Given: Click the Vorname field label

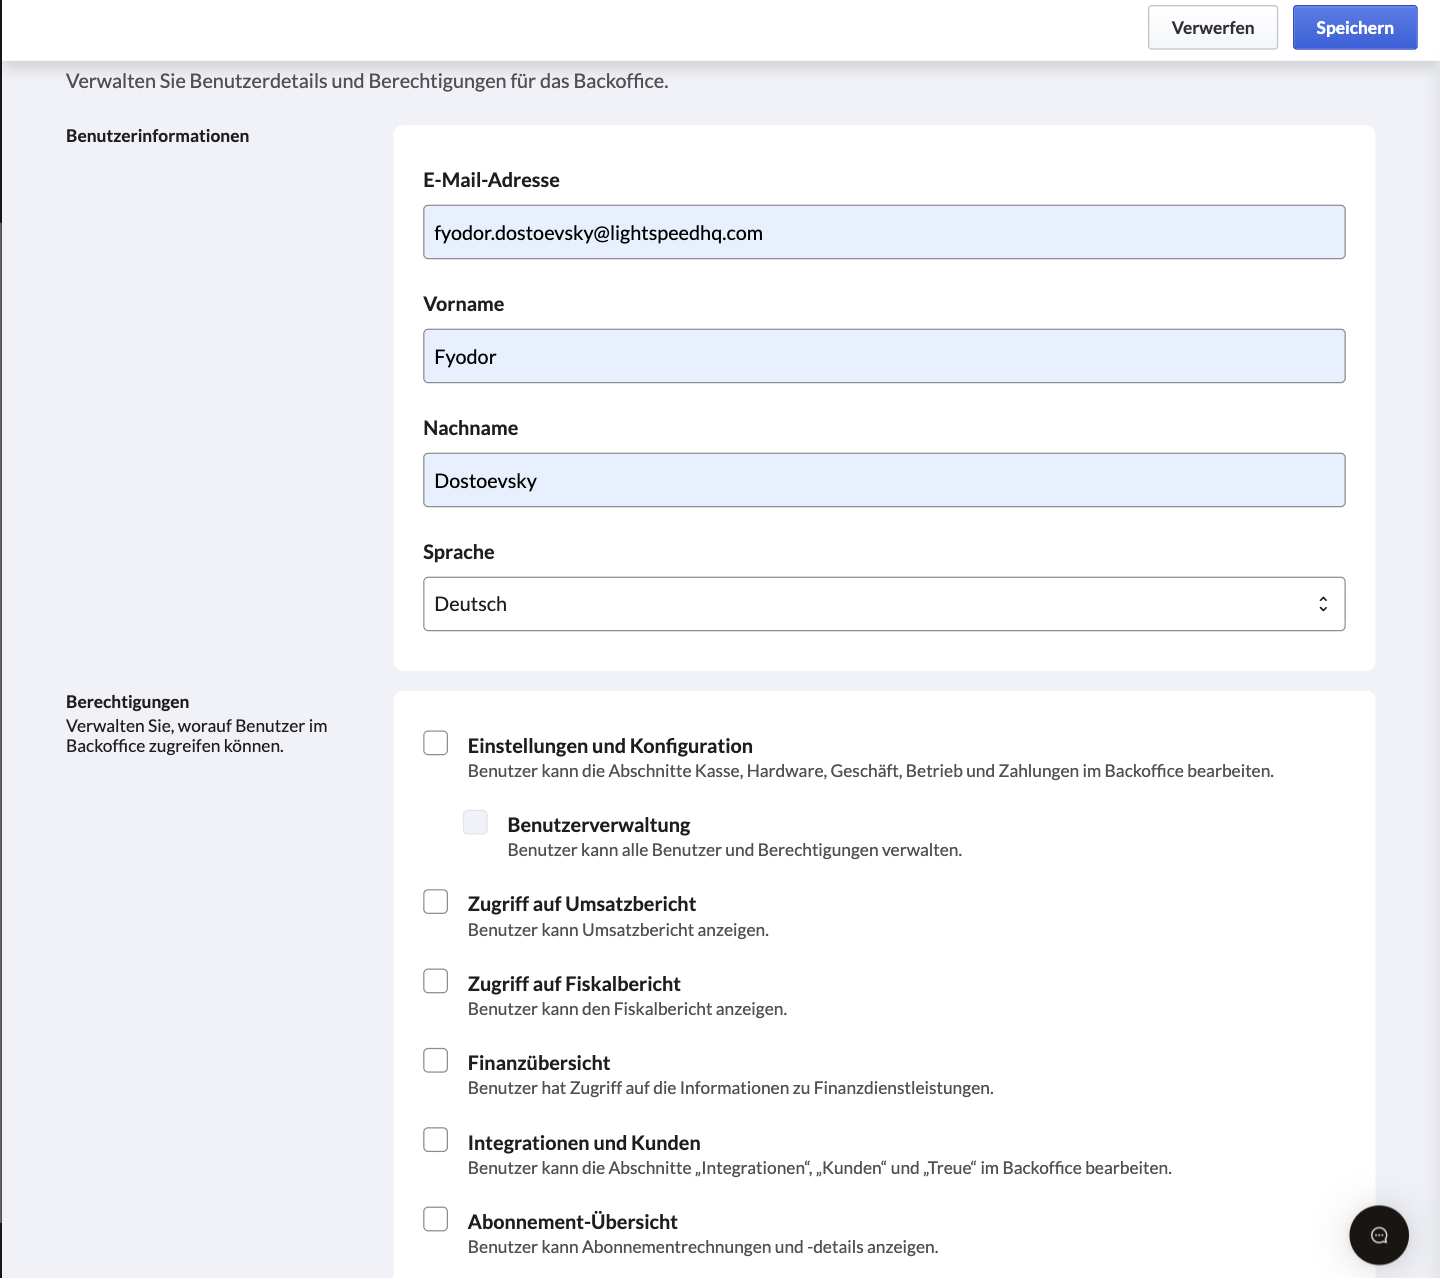Looking at the screenshot, I should point(463,304).
